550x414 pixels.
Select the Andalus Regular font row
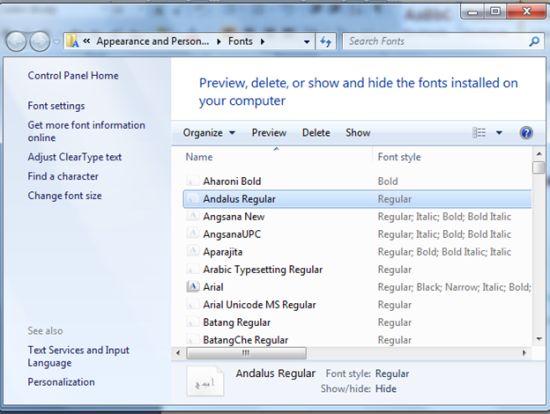tap(357, 199)
